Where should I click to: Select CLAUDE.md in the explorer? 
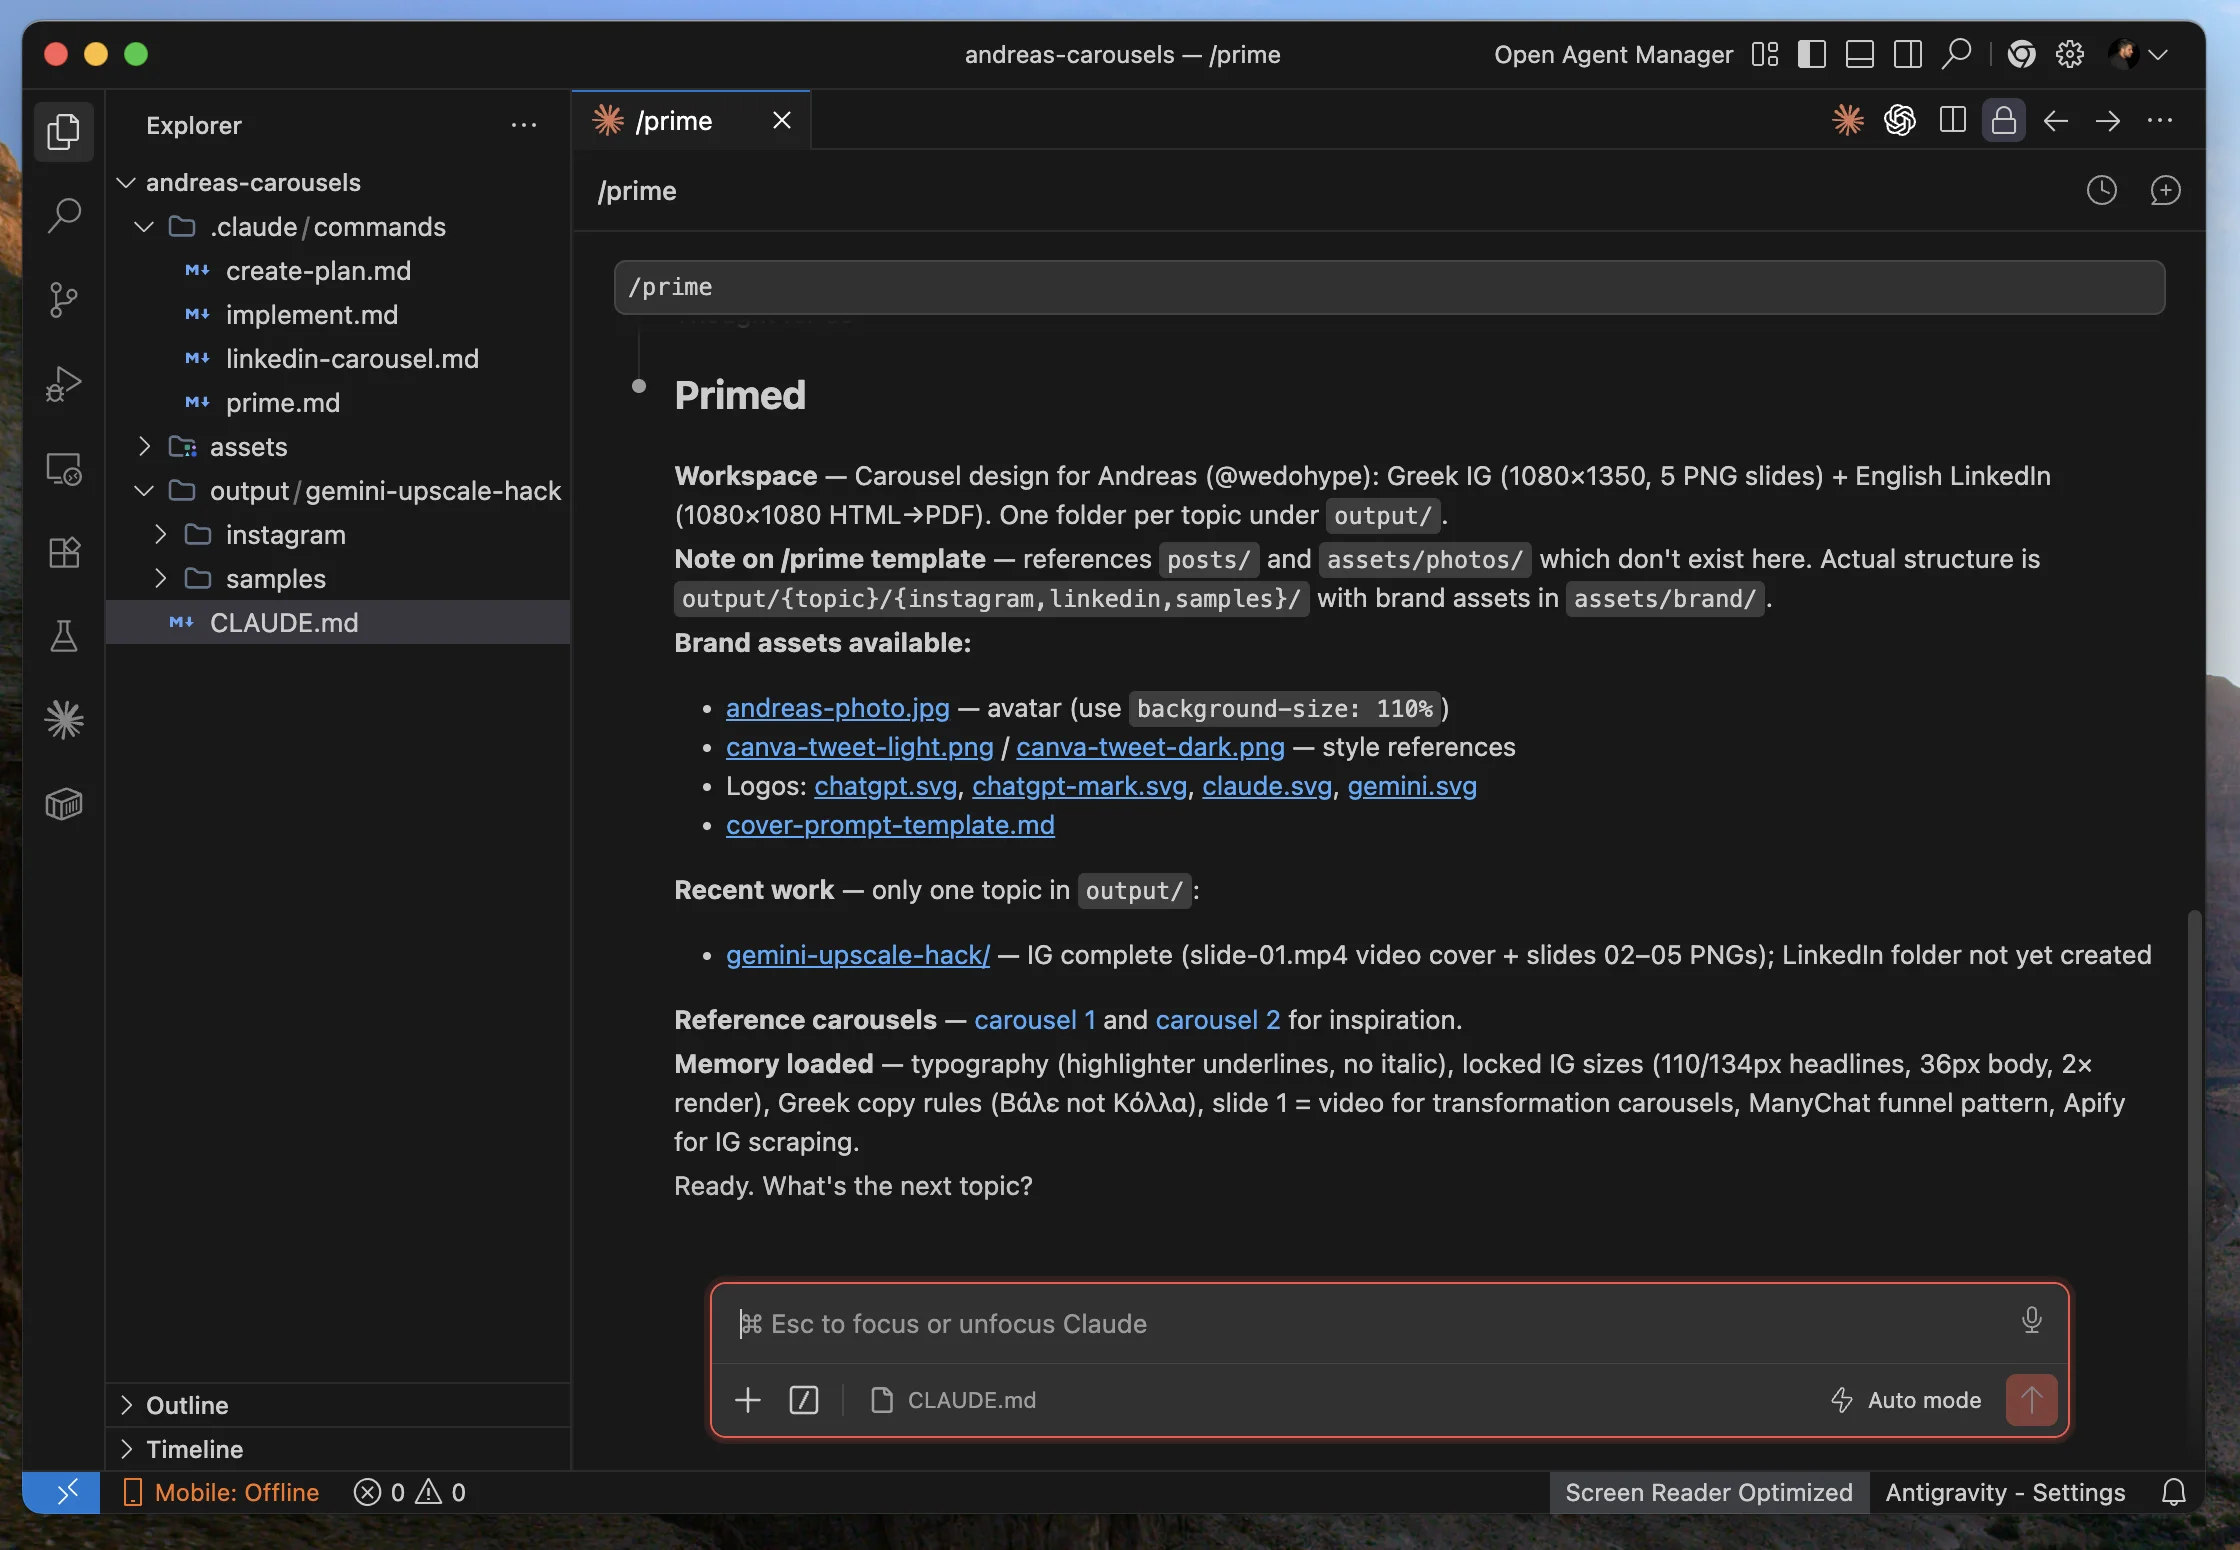pos(338,622)
